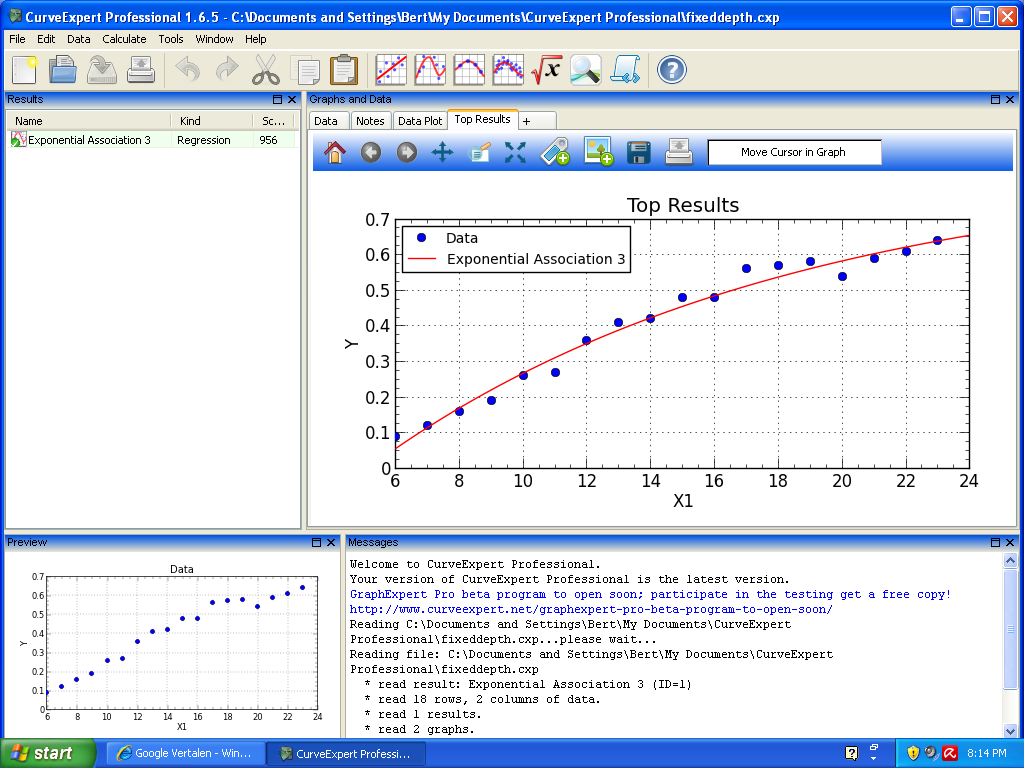The height and width of the screenshot is (768, 1024).
Task: Click the open file folder icon
Action: 63,70
